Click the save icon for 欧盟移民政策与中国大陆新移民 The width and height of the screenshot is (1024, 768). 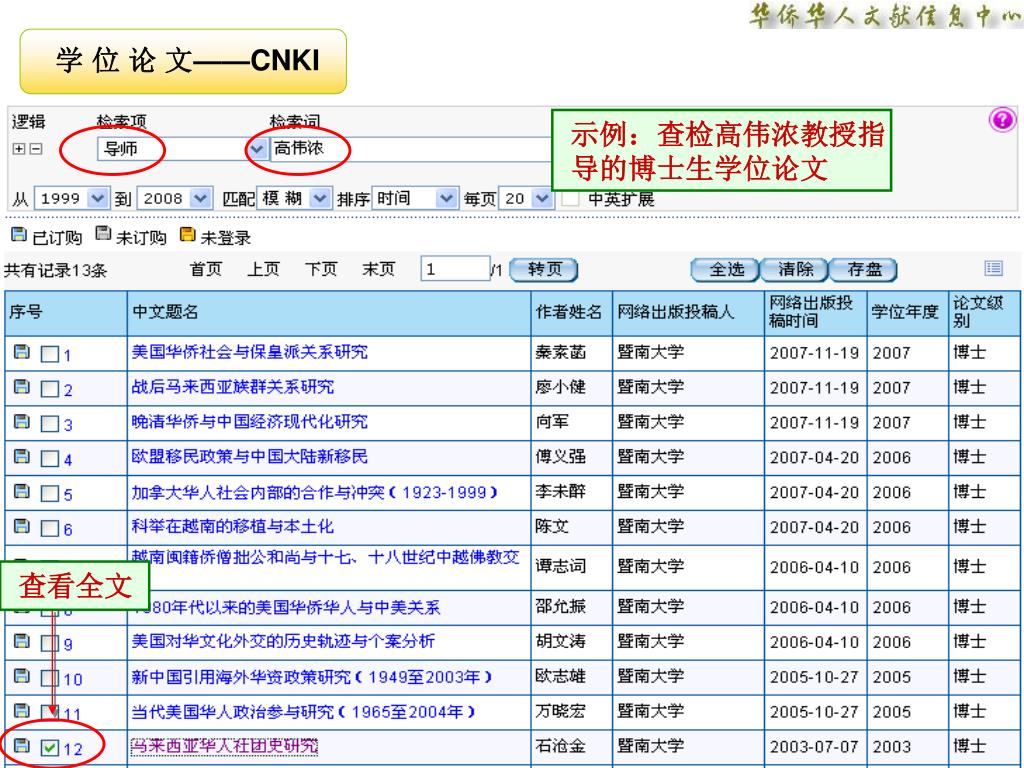[x=22, y=456]
